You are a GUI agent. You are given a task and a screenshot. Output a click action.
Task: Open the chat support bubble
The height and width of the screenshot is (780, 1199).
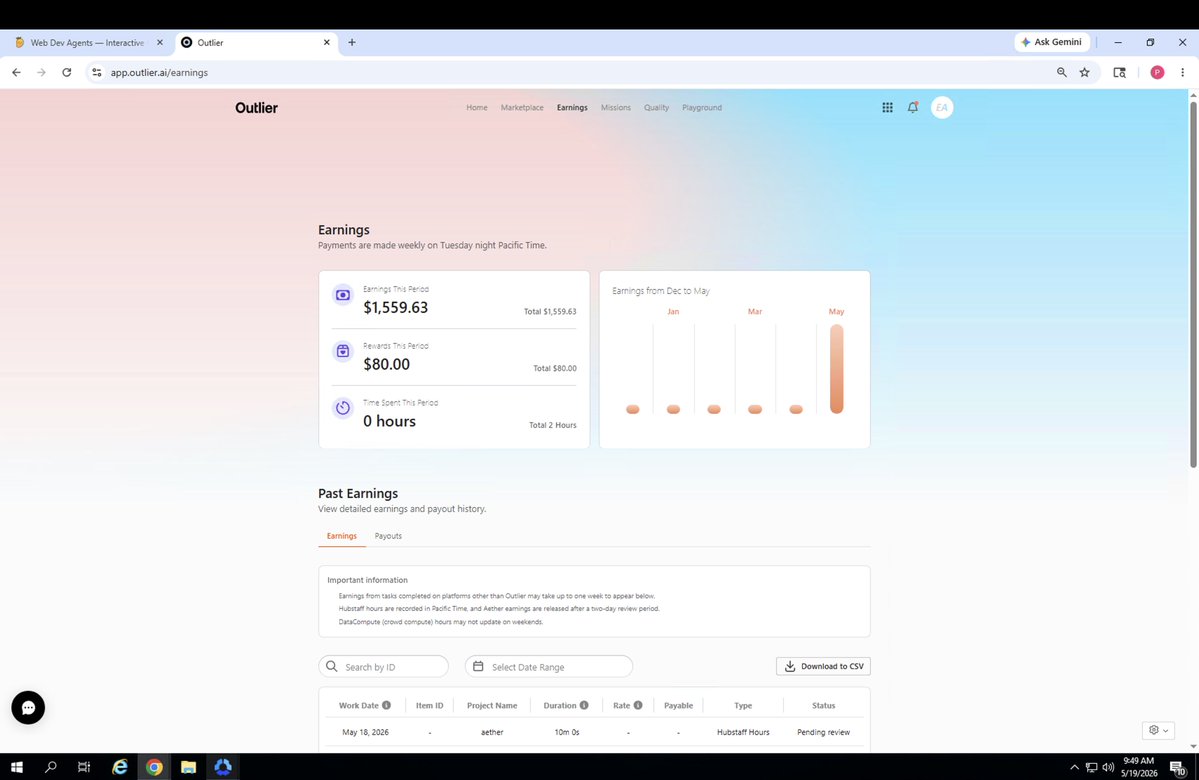click(x=28, y=707)
